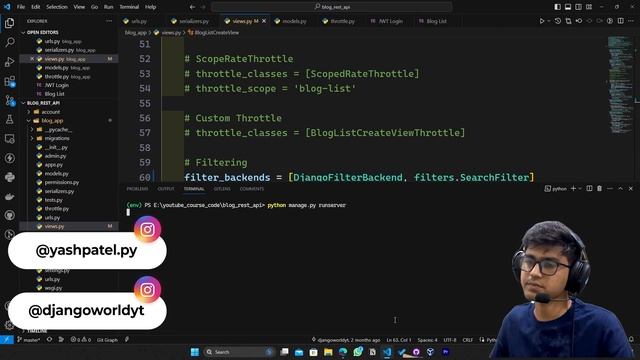Viewport: 640px width, 360px height.
Task: Open the Source Control view
Action: [x=9, y=100]
